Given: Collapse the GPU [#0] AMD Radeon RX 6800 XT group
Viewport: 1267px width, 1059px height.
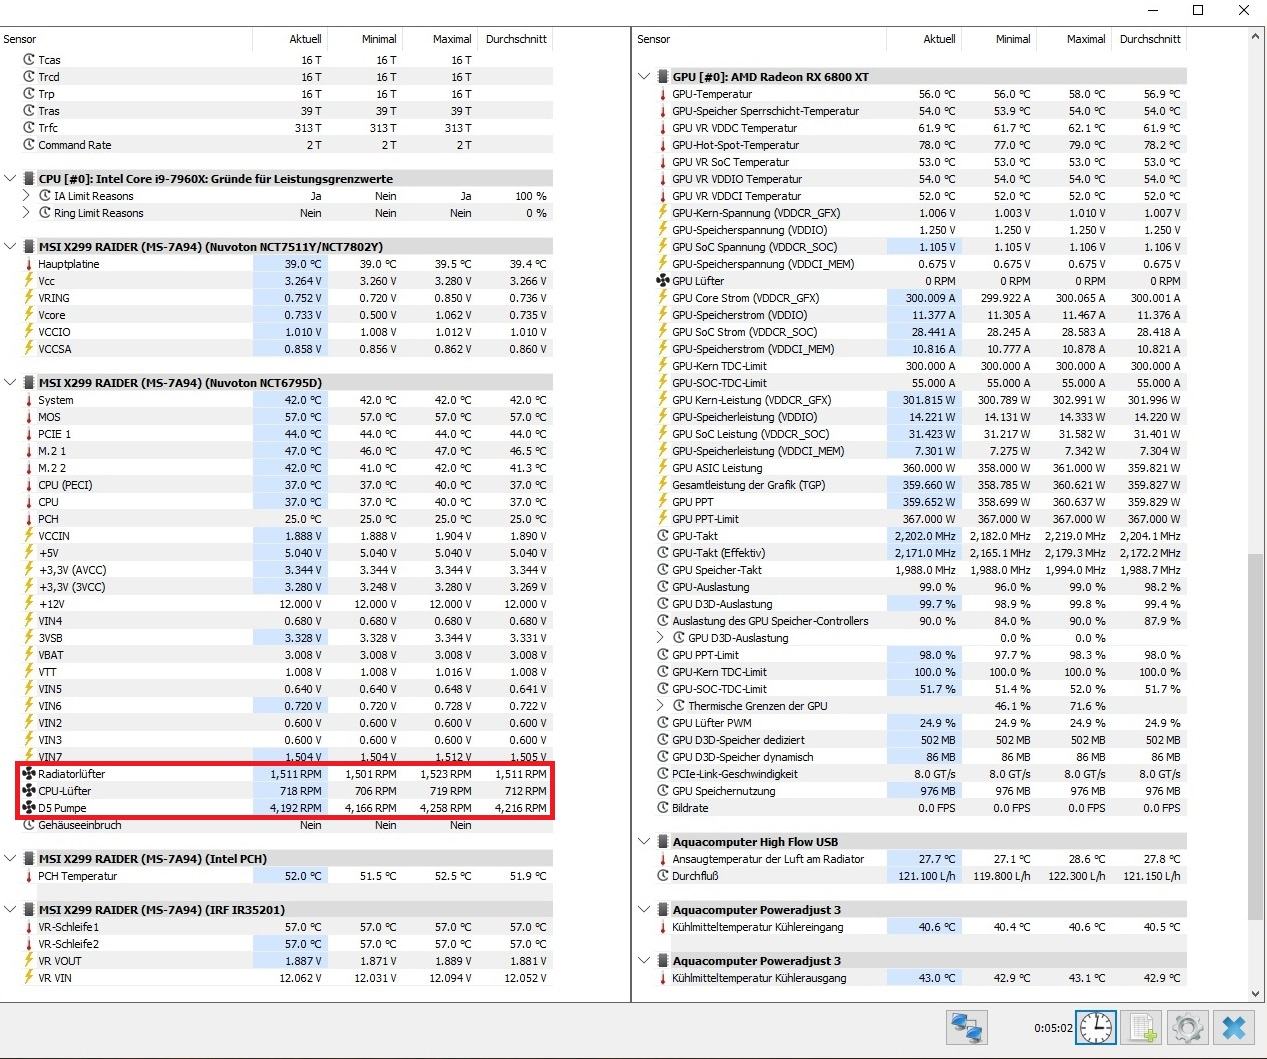Looking at the screenshot, I should (644, 77).
